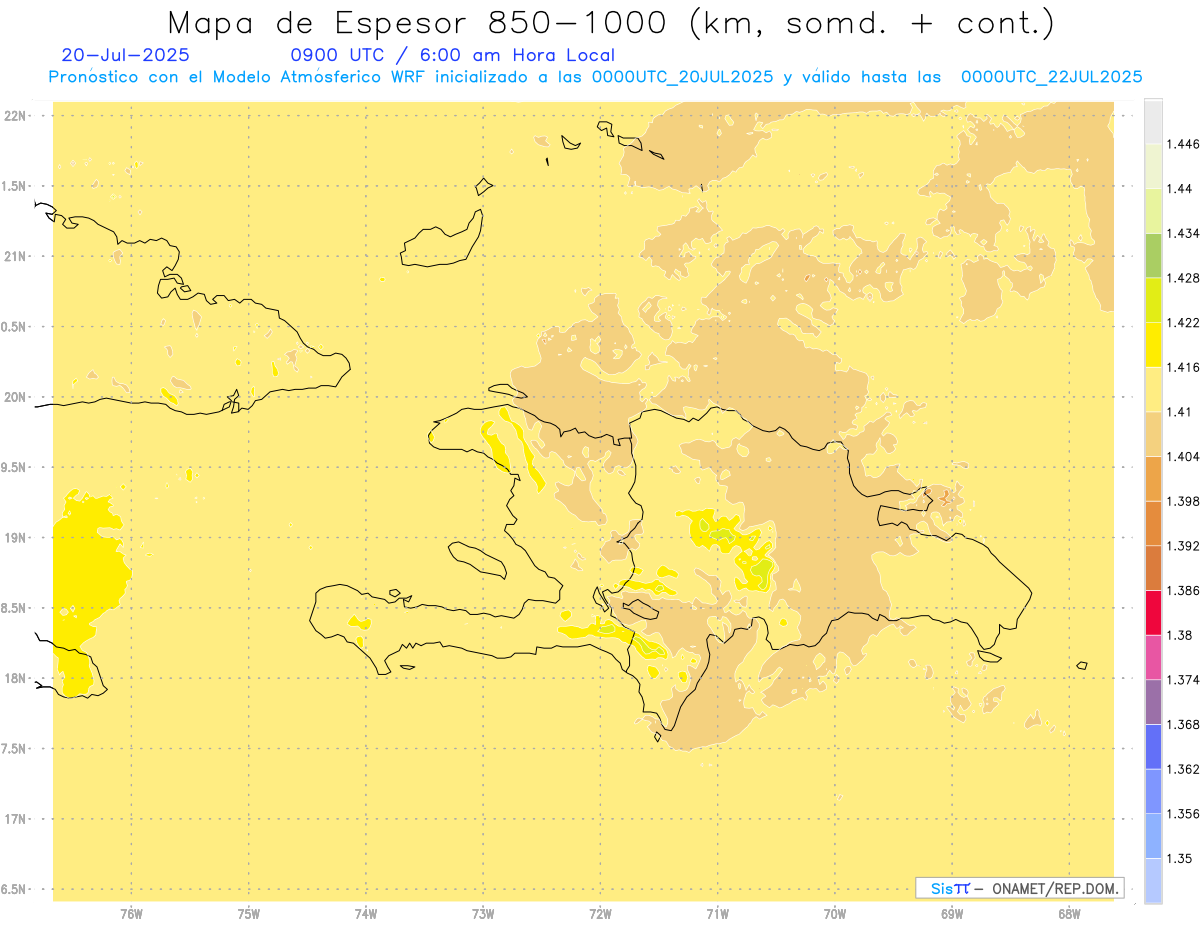Click the latitude label "7.5N"
The height and width of the screenshot is (927, 1200).
tap(14, 749)
